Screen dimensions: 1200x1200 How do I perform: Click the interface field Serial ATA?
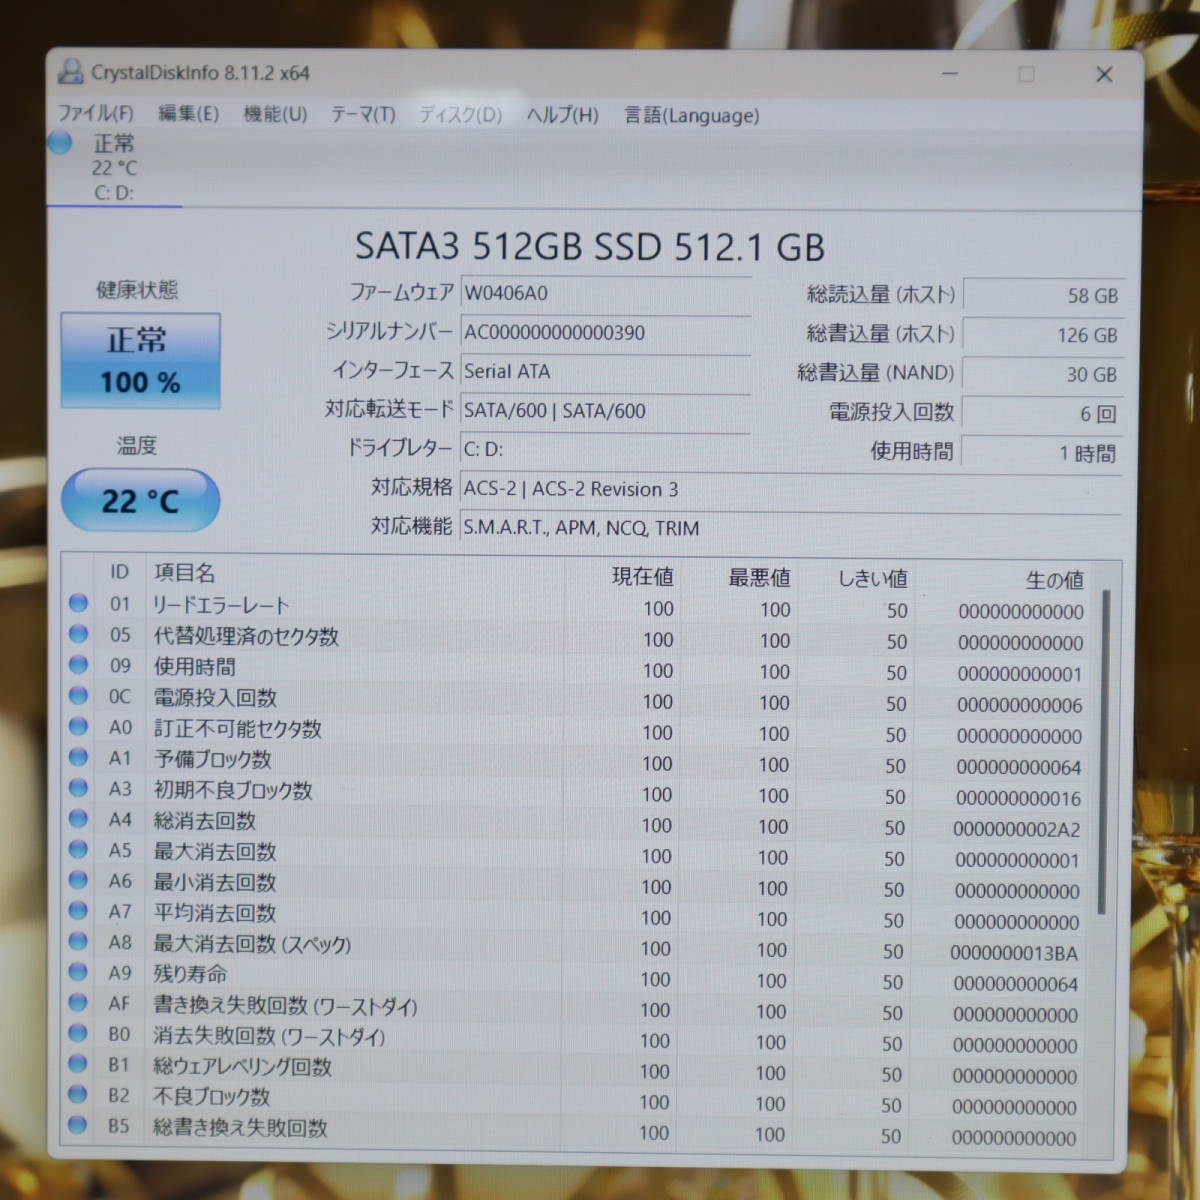tap(605, 371)
